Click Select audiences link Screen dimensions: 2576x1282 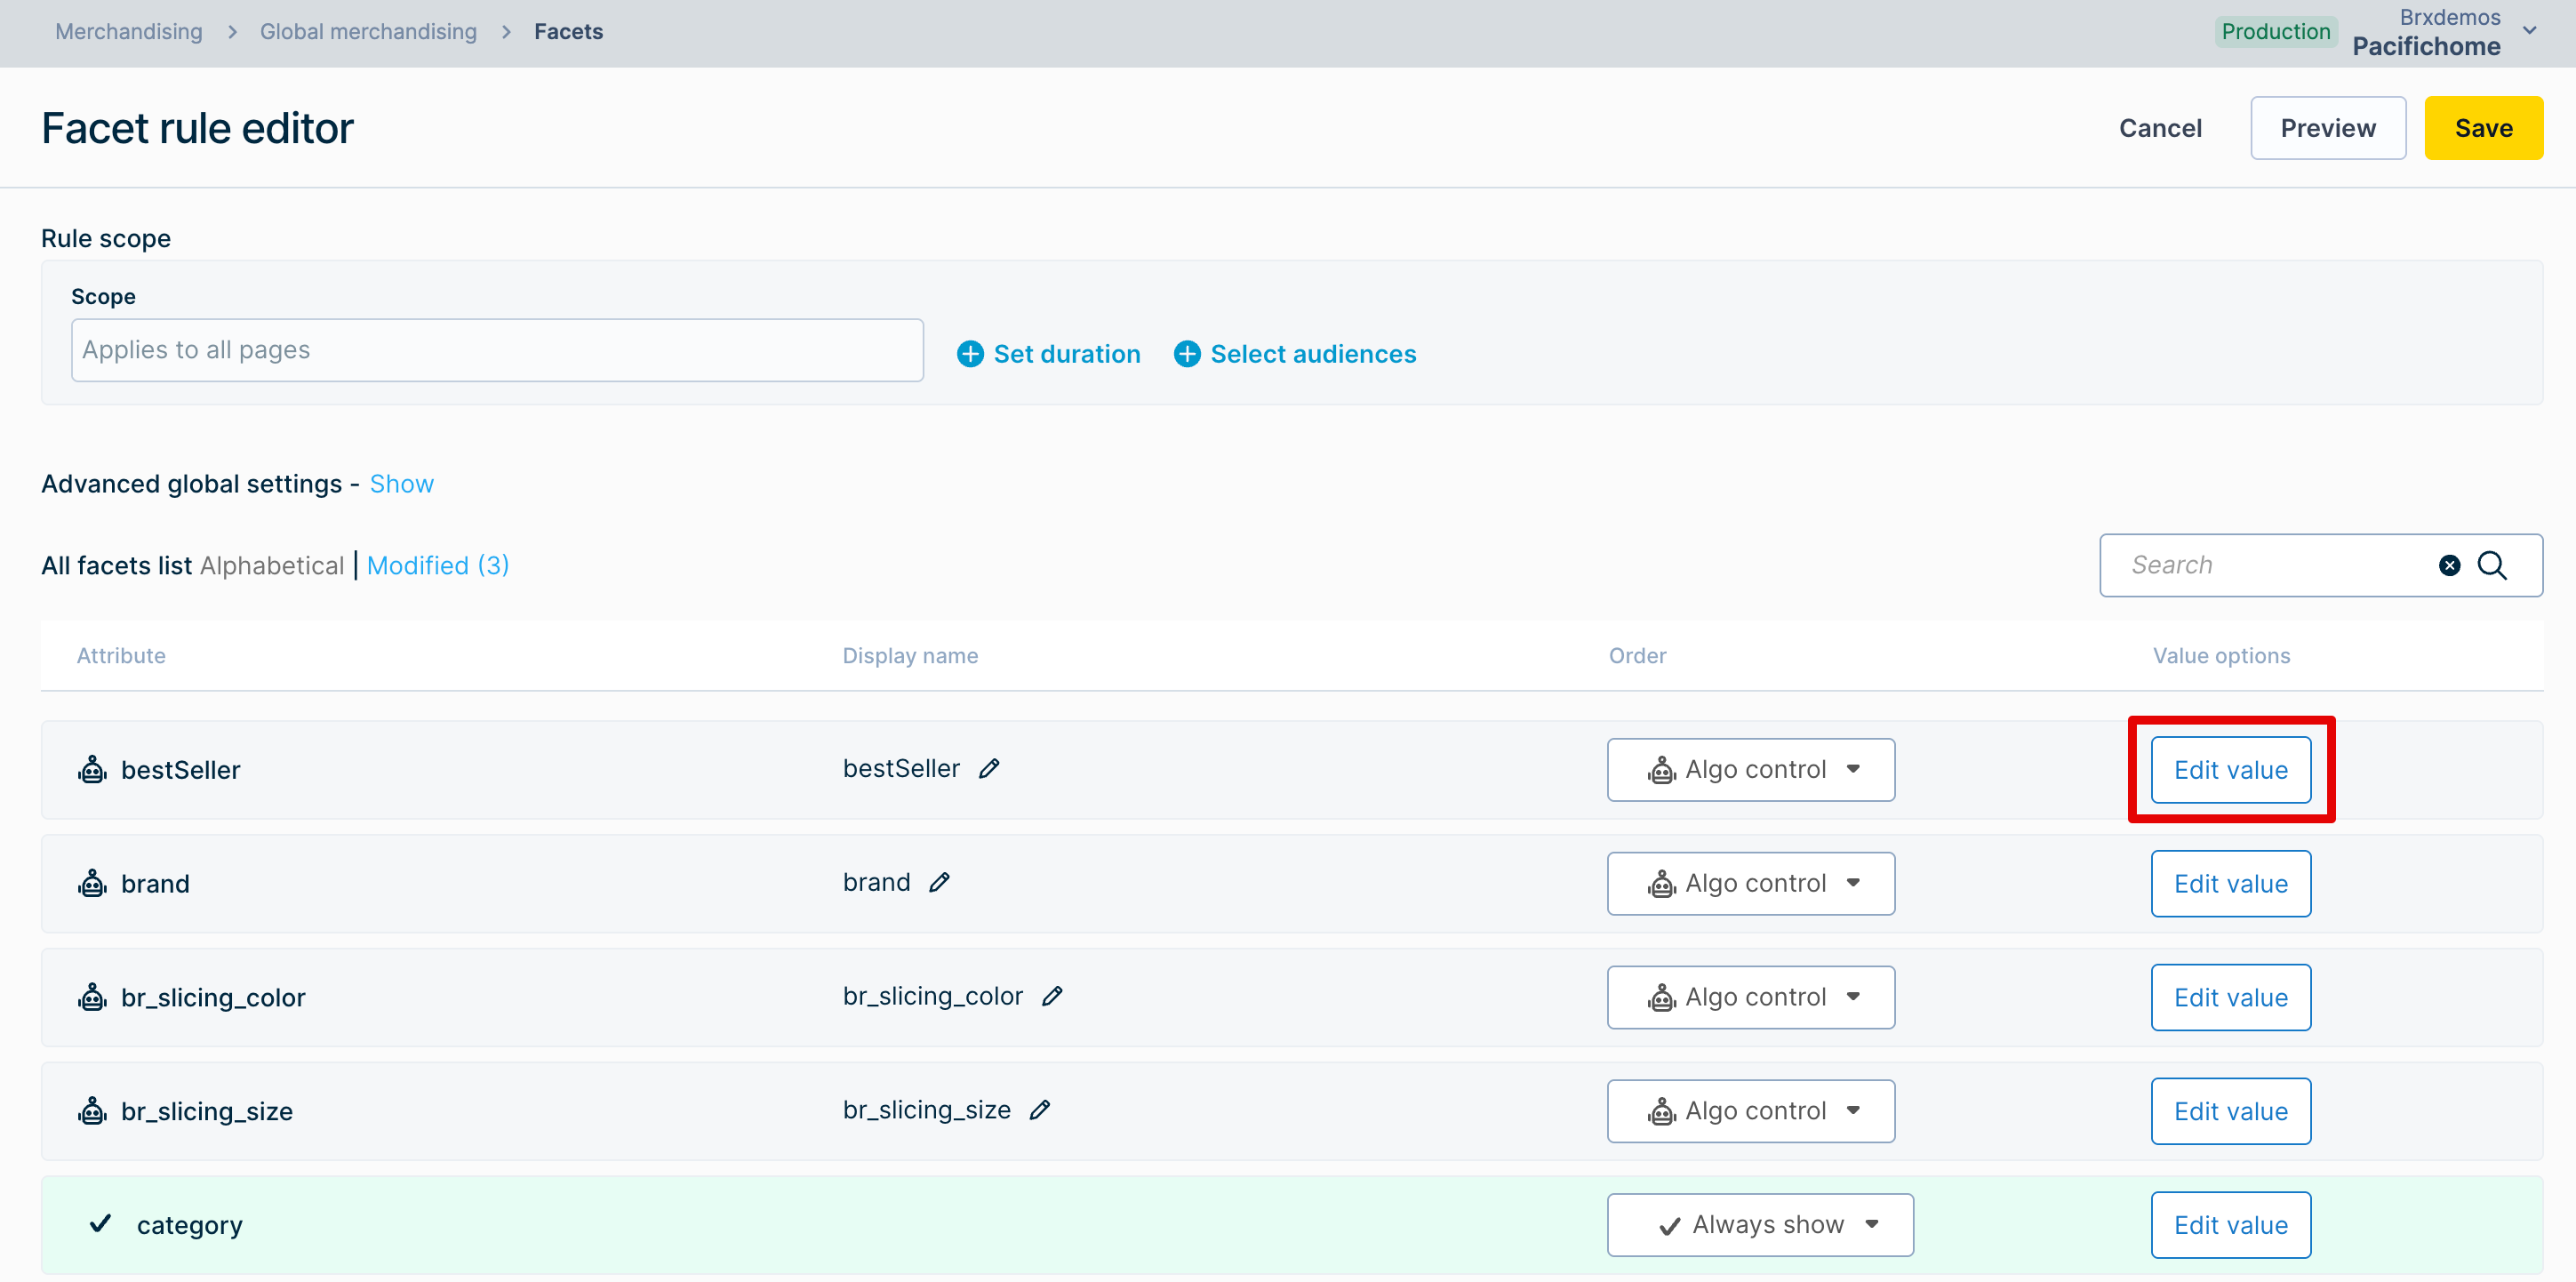[1313, 354]
